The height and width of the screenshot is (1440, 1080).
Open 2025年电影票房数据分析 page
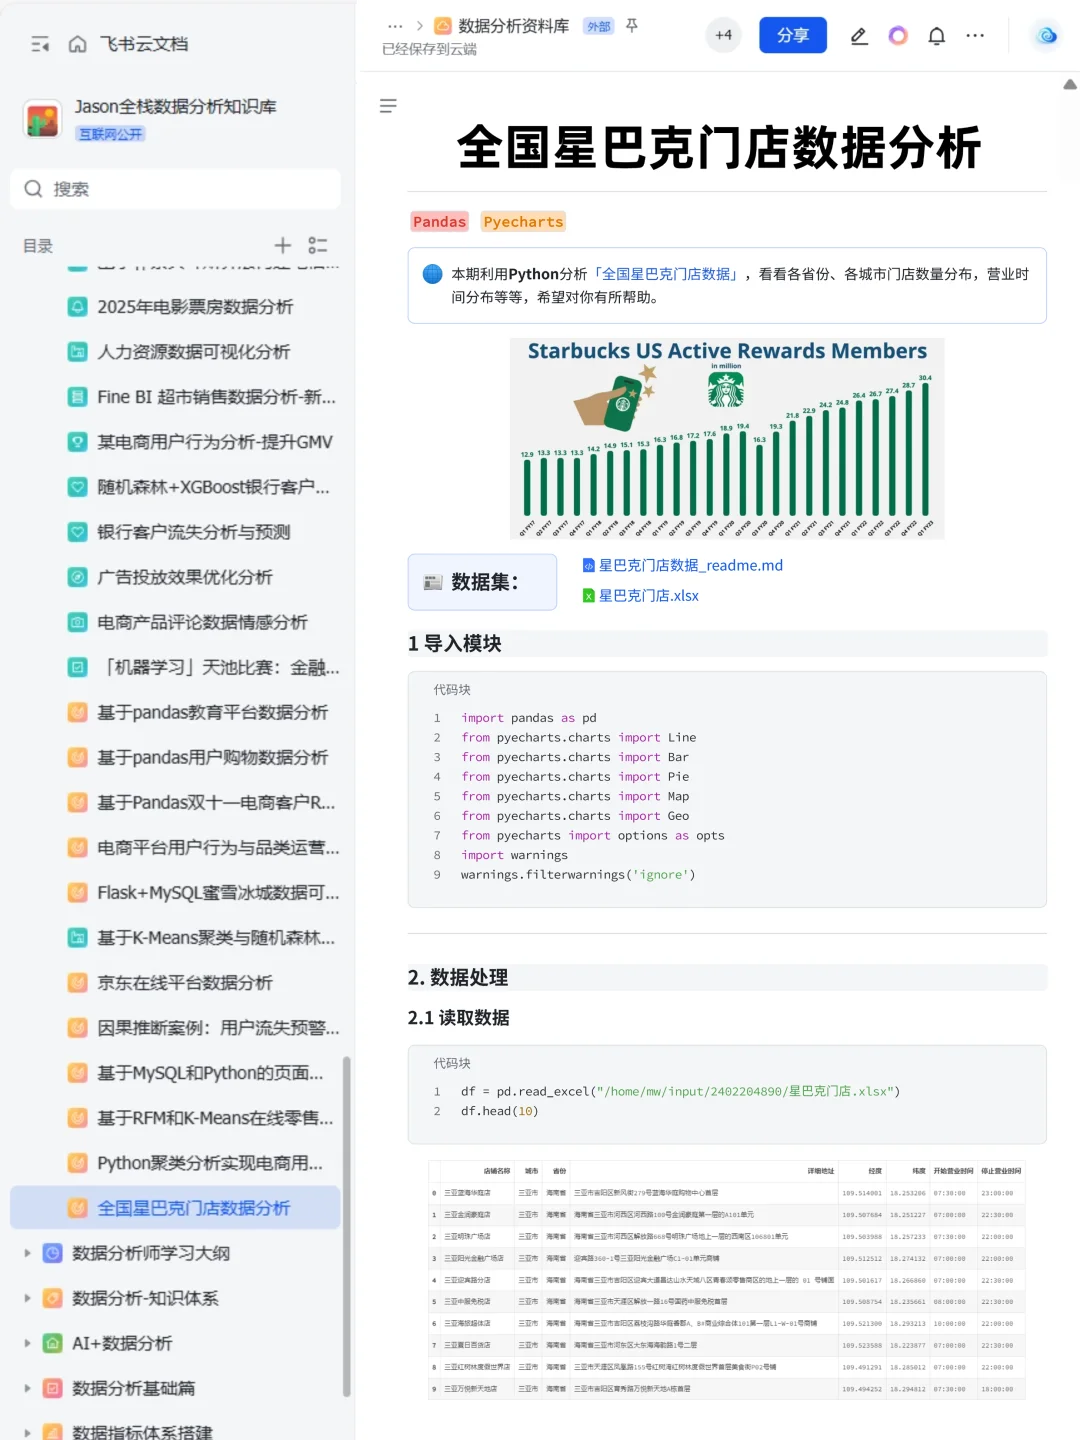pos(194,307)
